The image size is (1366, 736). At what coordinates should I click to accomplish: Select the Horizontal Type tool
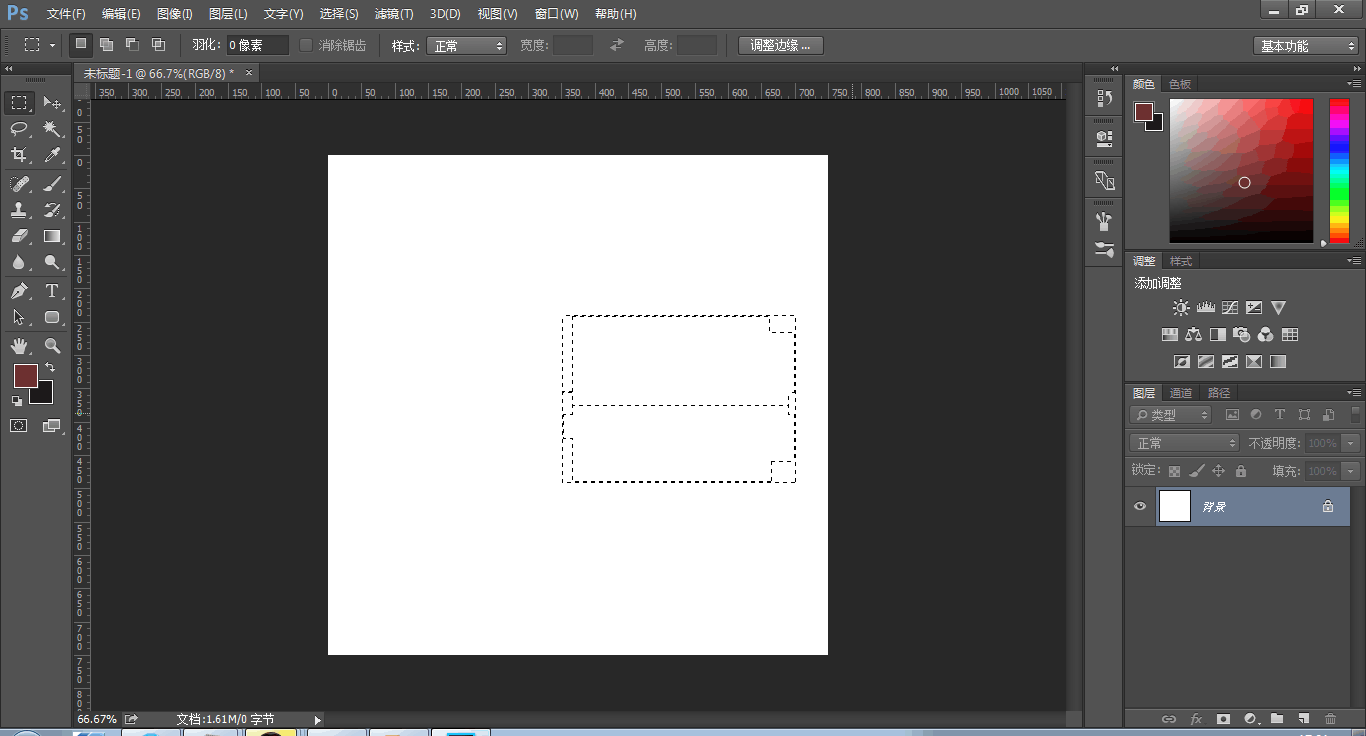click(x=52, y=291)
